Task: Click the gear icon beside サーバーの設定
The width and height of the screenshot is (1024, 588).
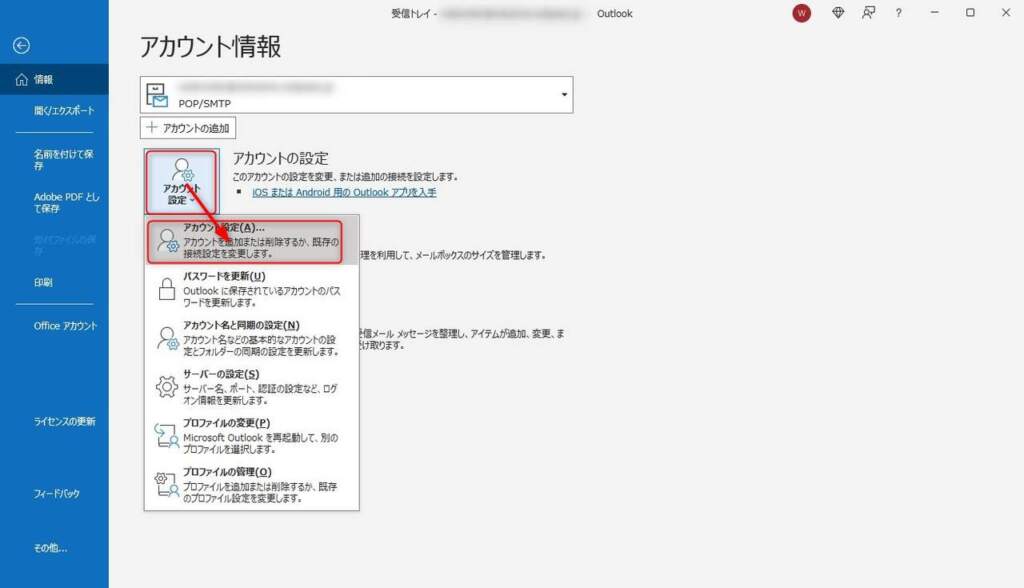Action: 167,387
